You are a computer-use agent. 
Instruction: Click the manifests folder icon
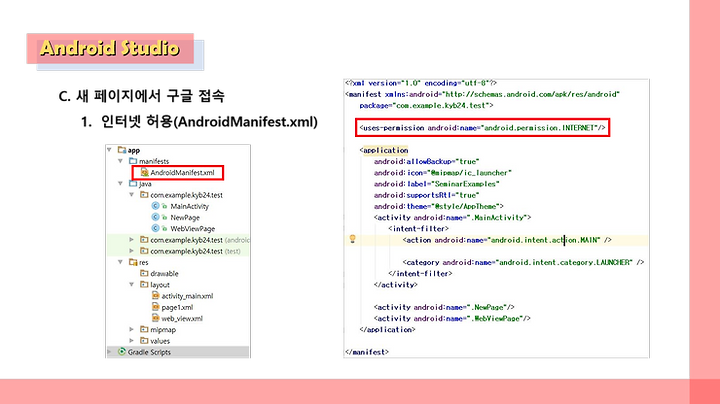point(133,161)
